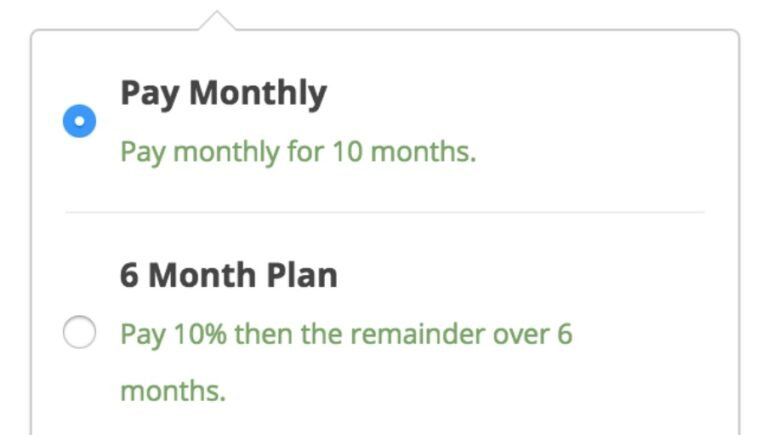Select the 6 Month Plan radio button
768x435 pixels.
[x=79, y=333]
